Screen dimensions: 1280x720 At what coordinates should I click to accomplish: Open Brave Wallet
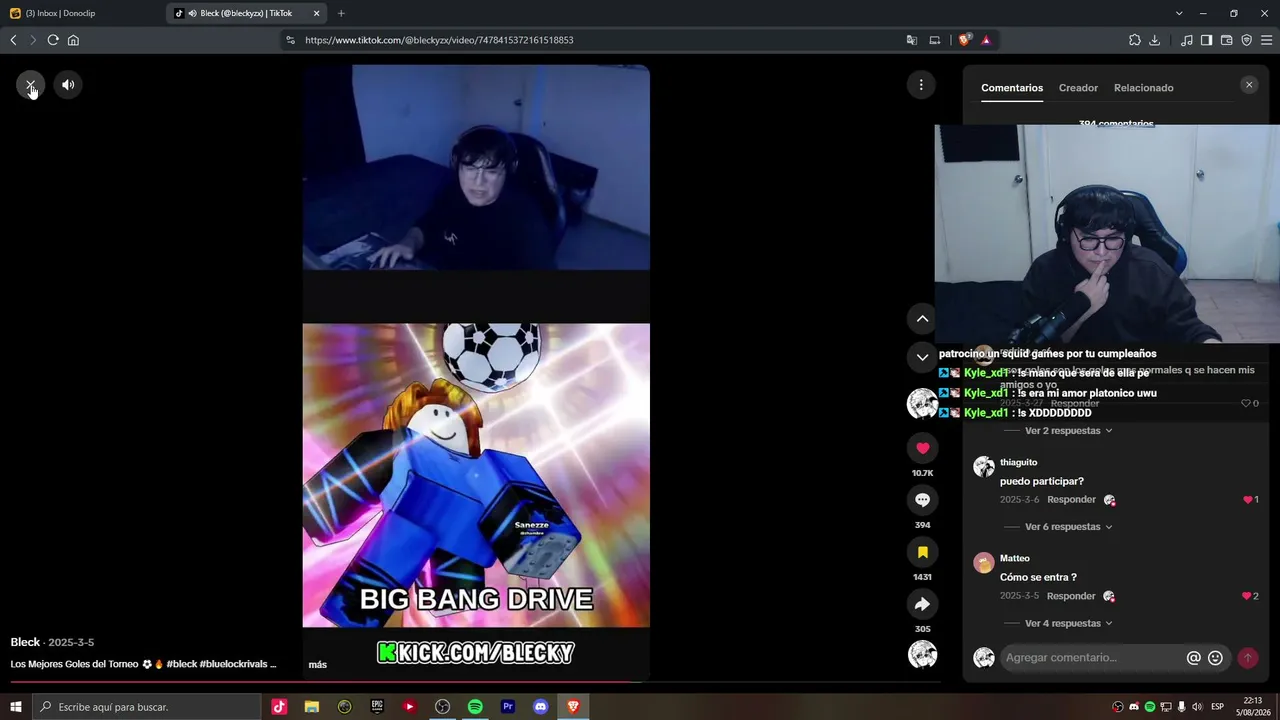pyautogui.click(x=1227, y=40)
